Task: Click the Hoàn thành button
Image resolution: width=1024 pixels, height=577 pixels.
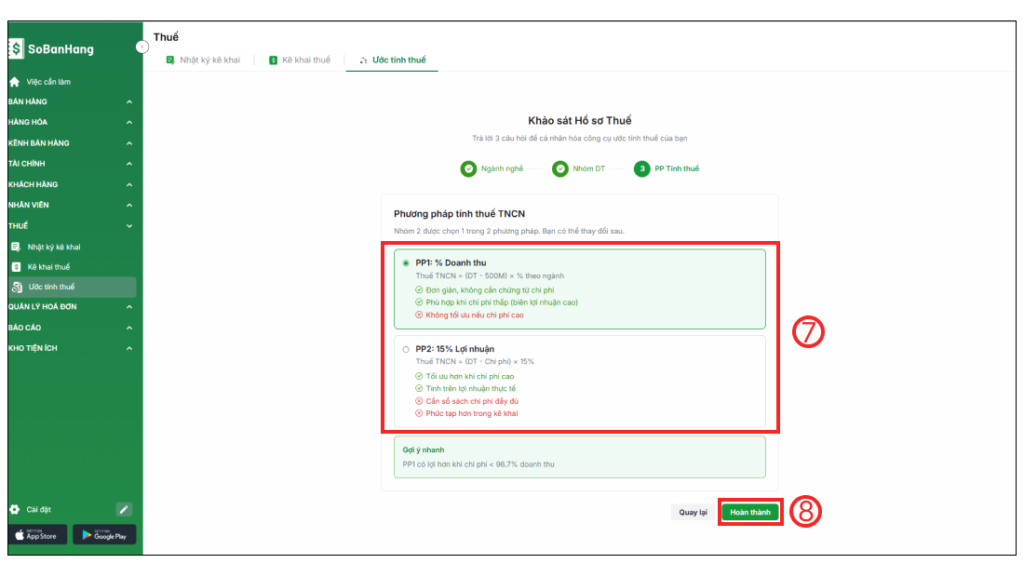Action: tap(749, 512)
